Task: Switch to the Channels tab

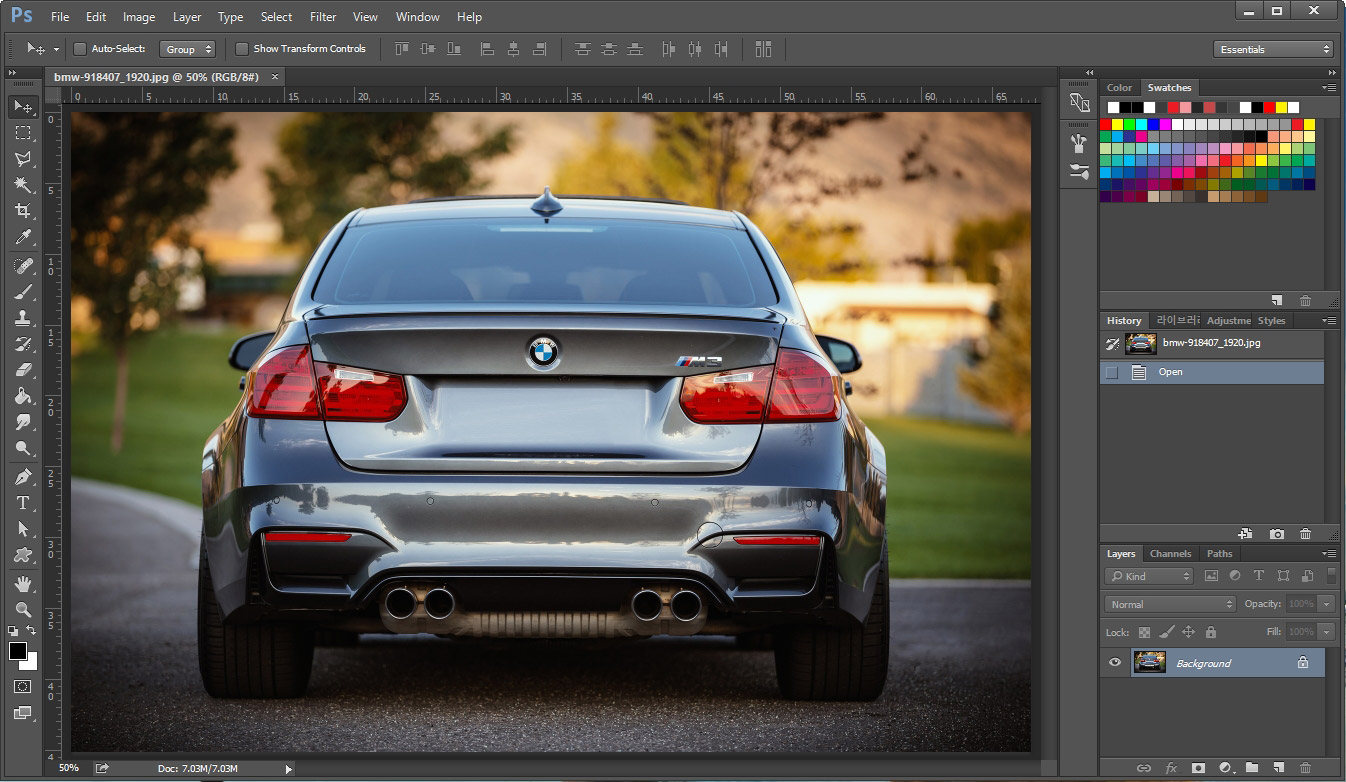Action: tap(1170, 553)
